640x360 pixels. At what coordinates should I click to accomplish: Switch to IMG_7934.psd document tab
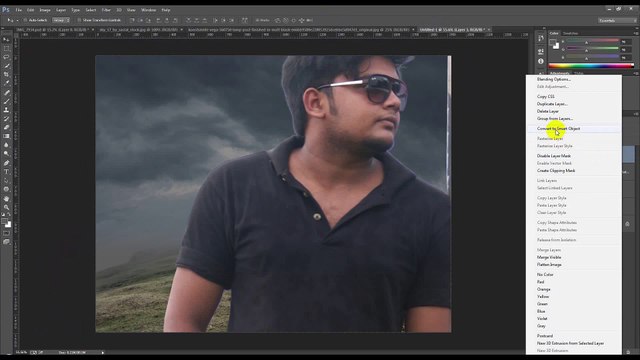[x=53, y=30]
